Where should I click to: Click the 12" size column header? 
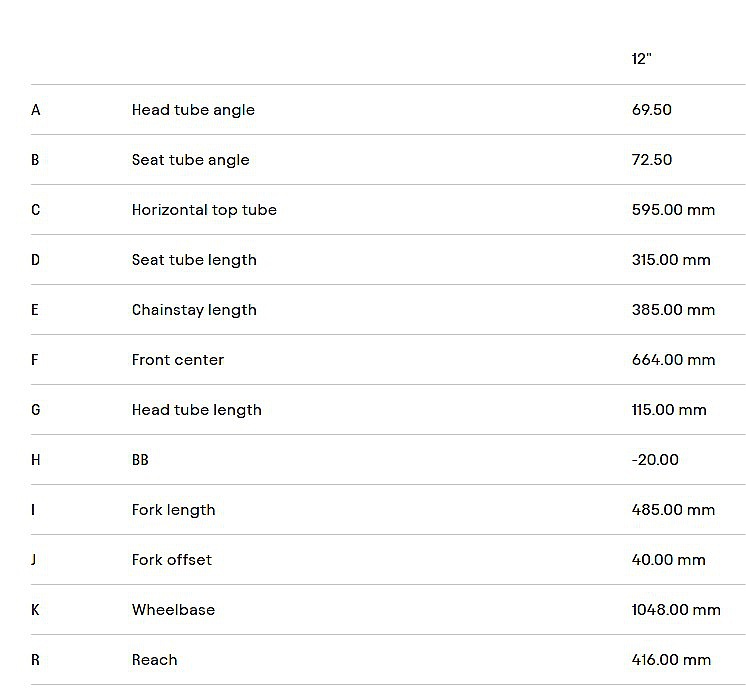coord(642,59)
